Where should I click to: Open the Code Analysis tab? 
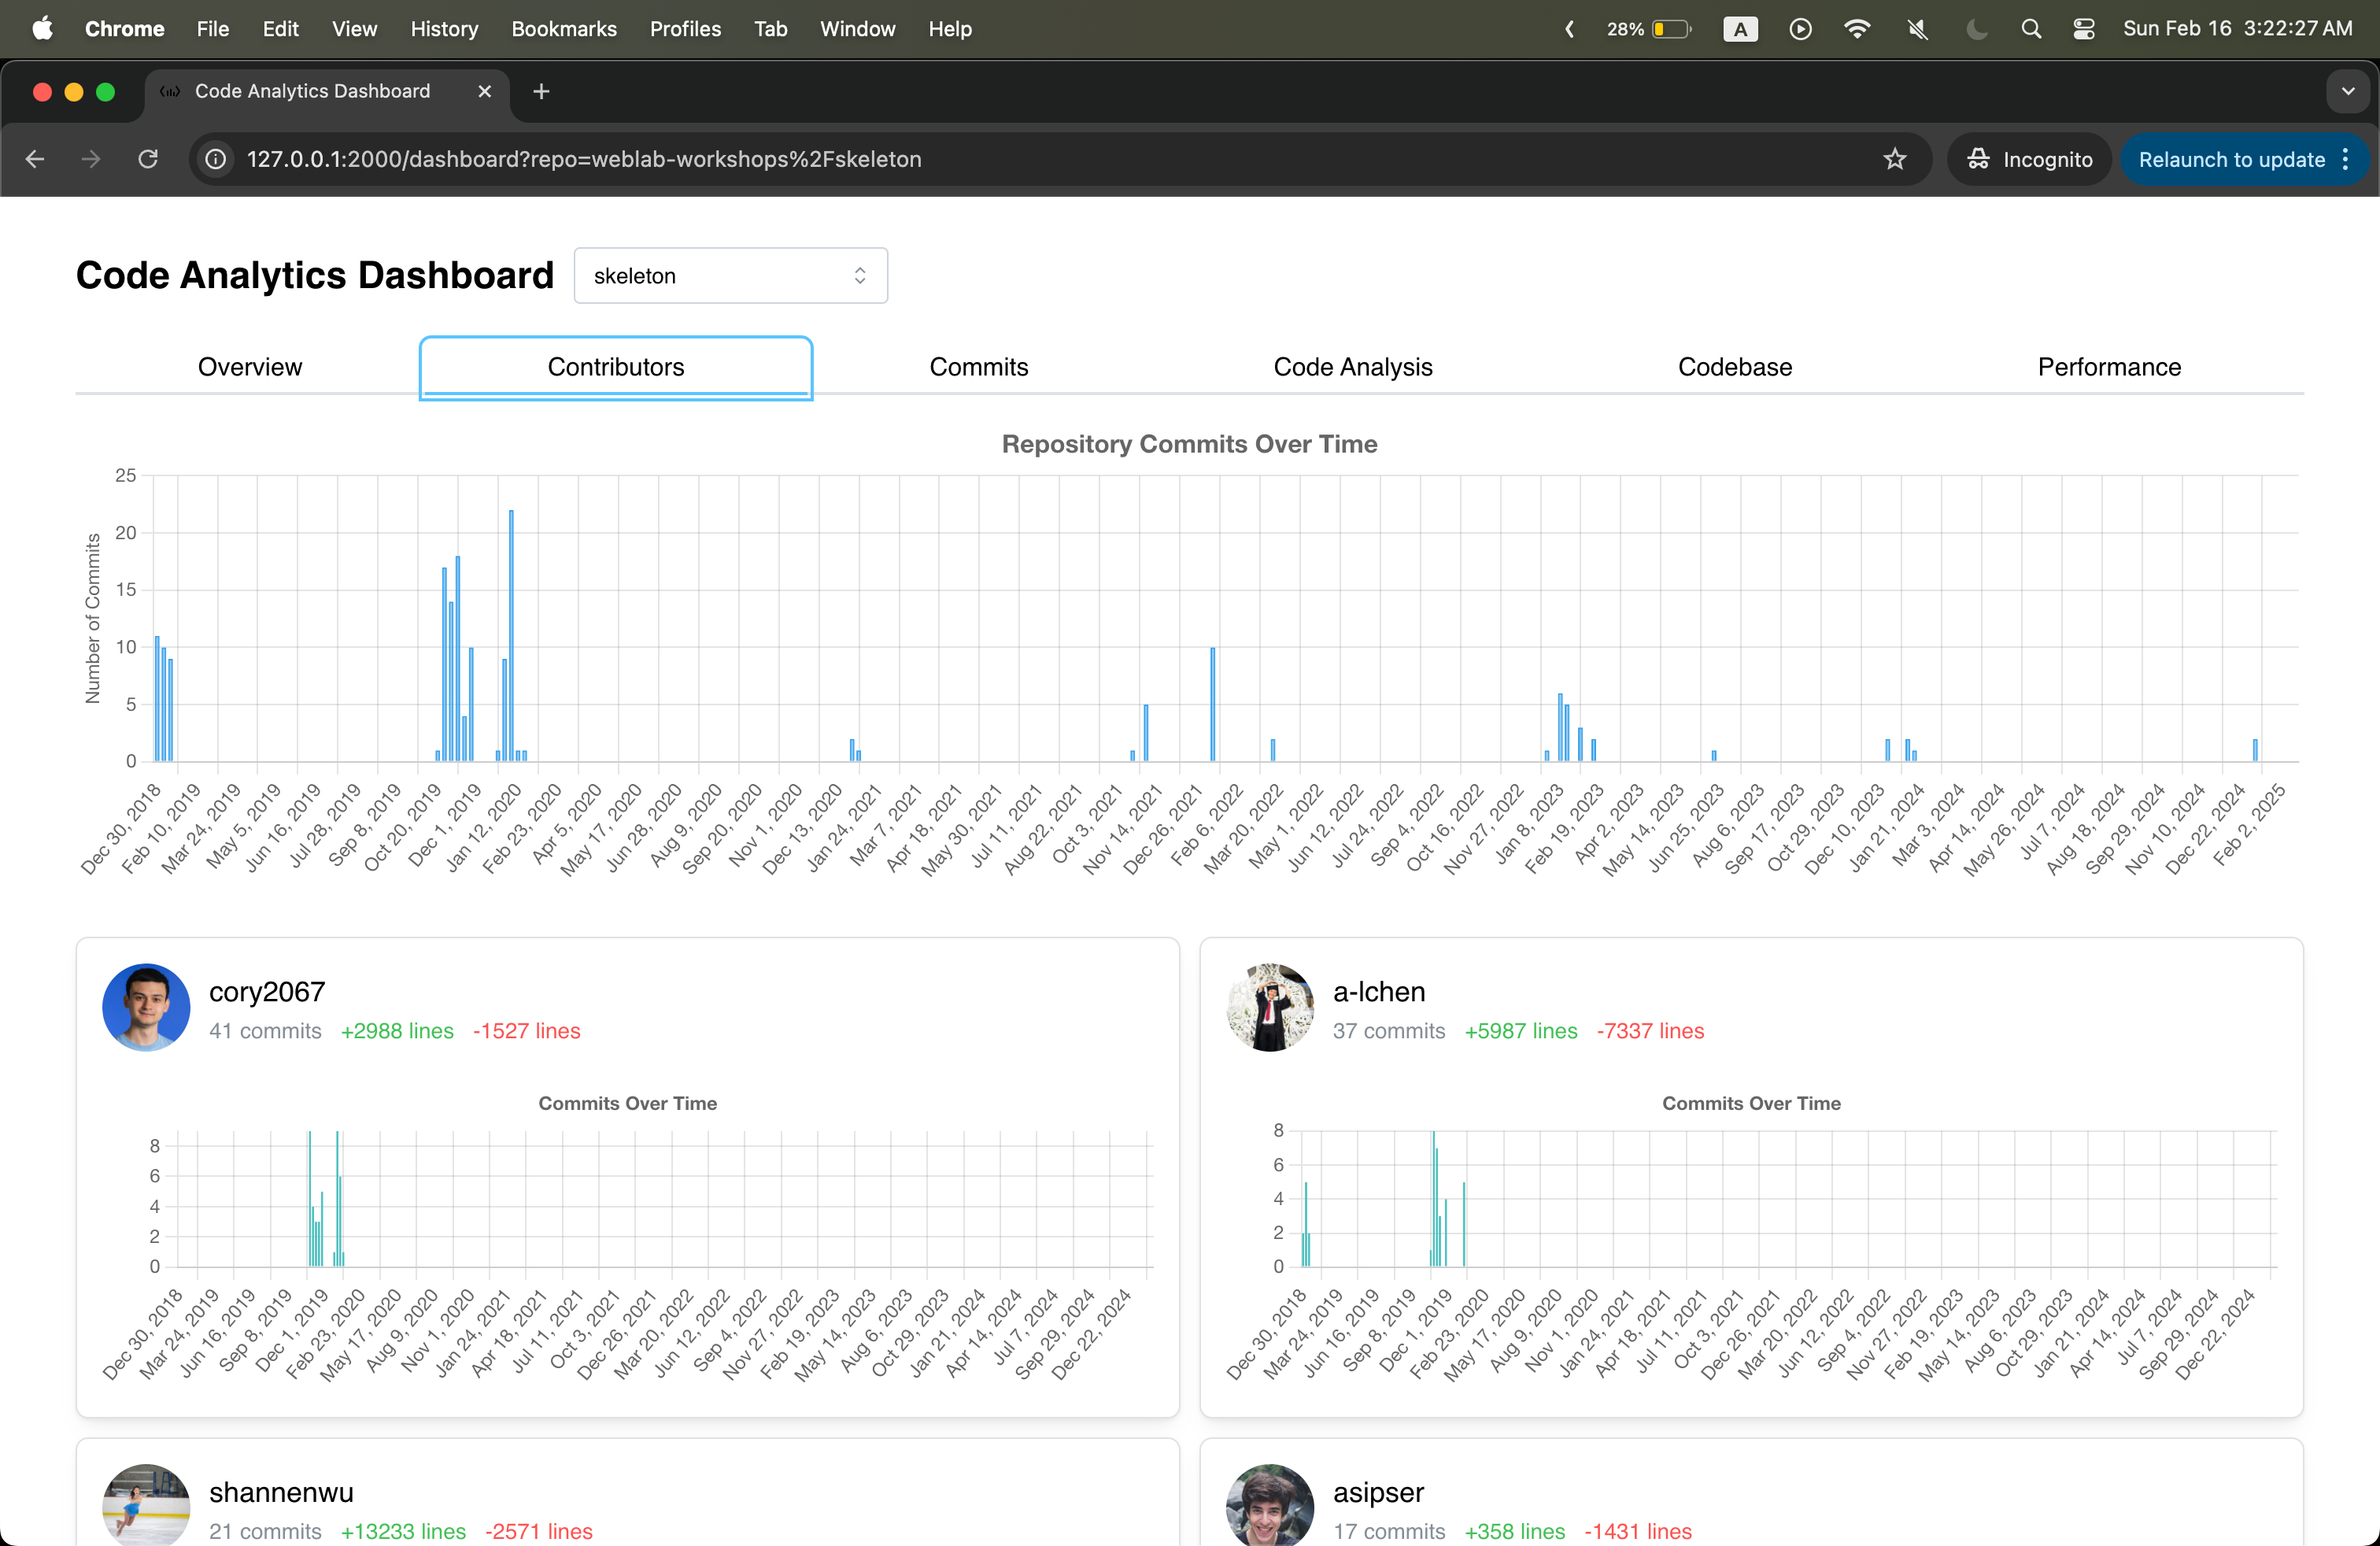pos(1352,367)
